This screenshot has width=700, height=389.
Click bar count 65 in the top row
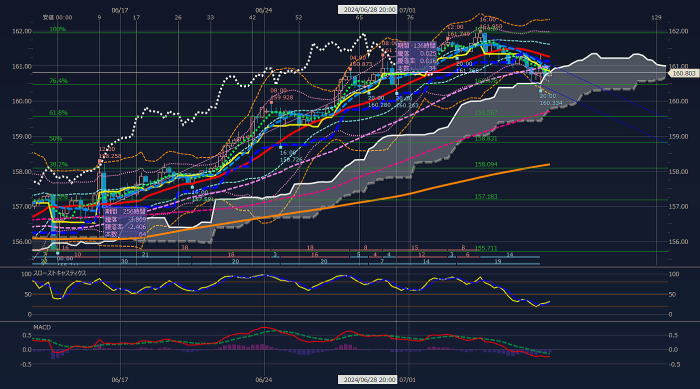click(x=359, y=17)
